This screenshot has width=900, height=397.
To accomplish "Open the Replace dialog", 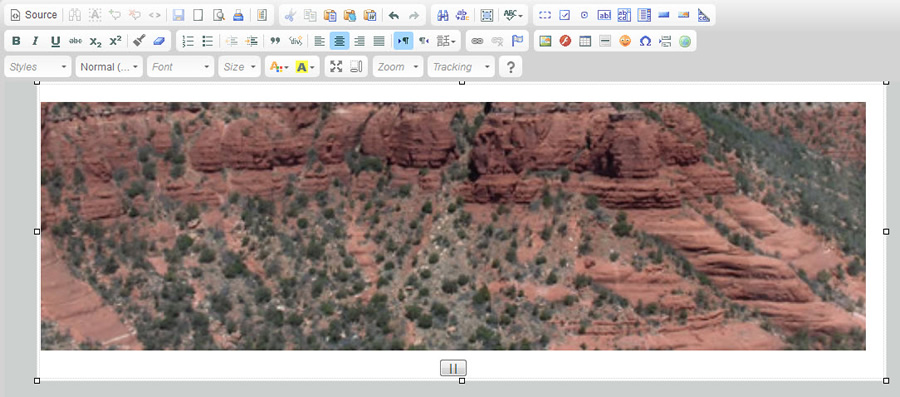I will pyautogui.click(x=462, y=15).
